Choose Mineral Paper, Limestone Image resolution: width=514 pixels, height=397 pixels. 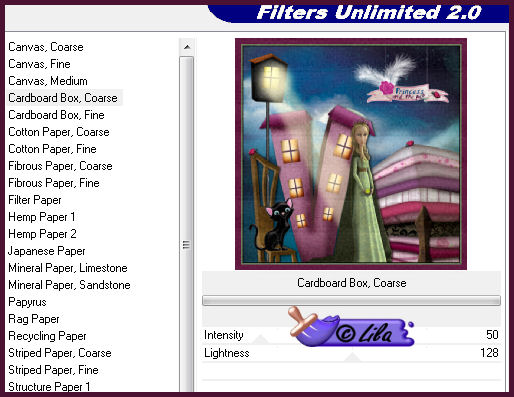point(68,268)
